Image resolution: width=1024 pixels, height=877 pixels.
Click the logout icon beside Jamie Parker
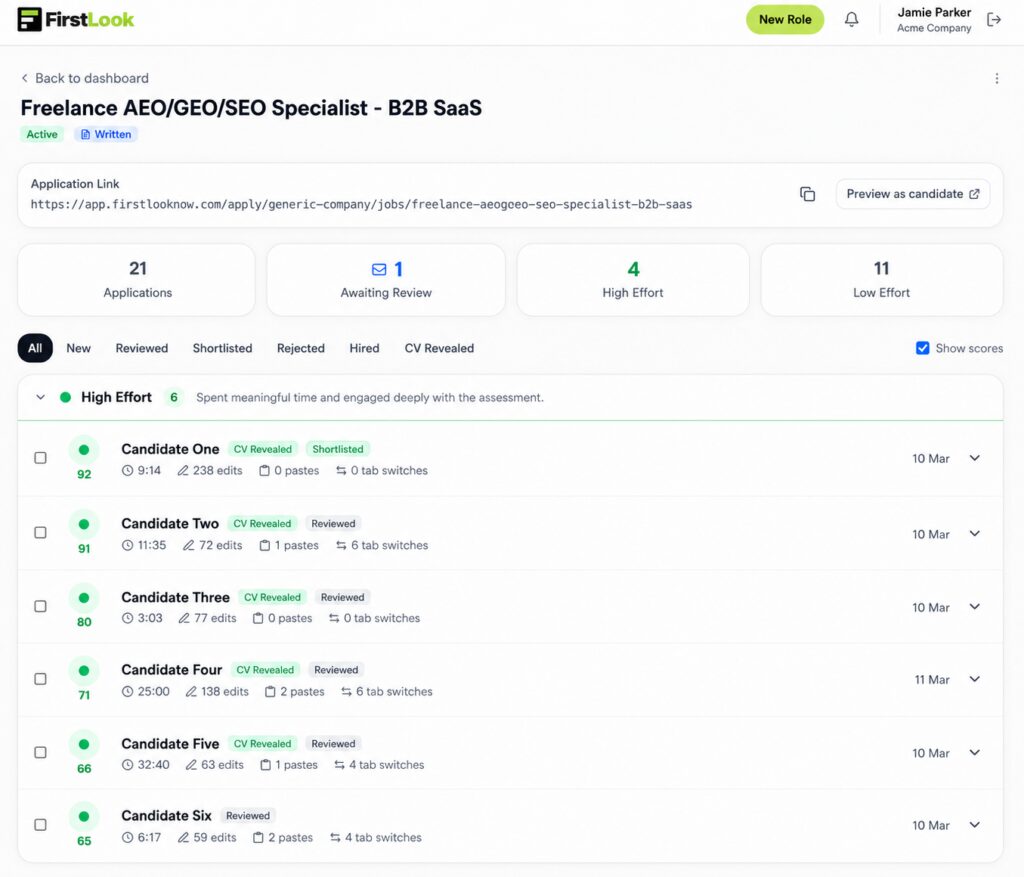[x=993, y=20]
